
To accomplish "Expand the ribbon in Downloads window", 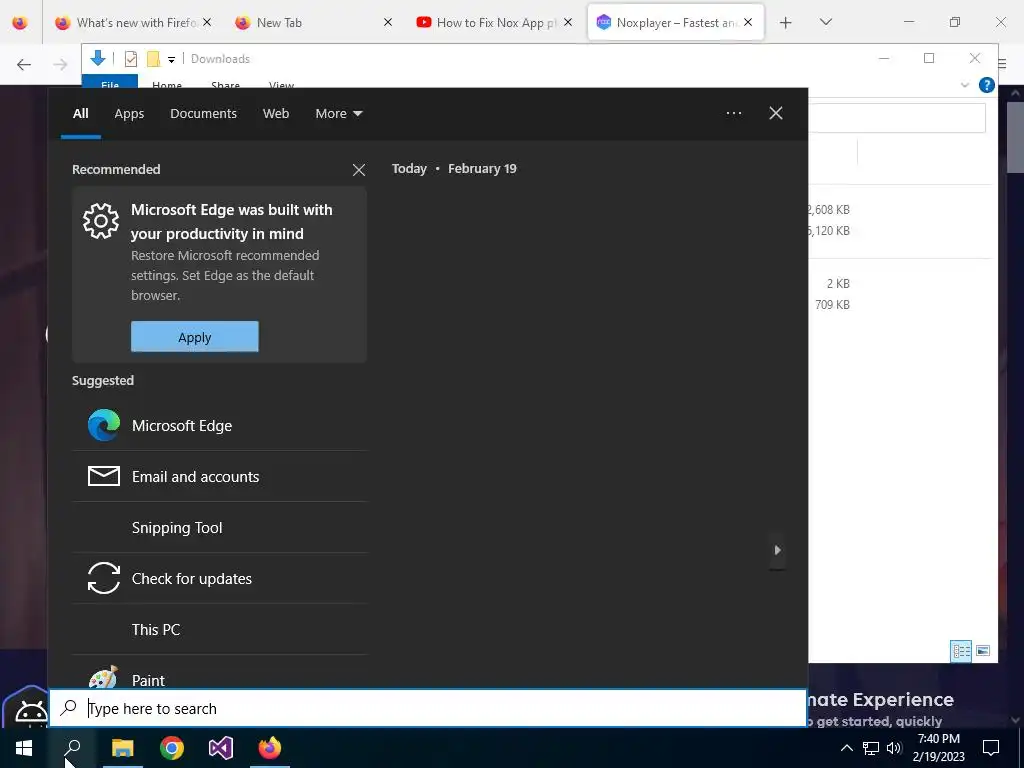I will pos(965,85).
